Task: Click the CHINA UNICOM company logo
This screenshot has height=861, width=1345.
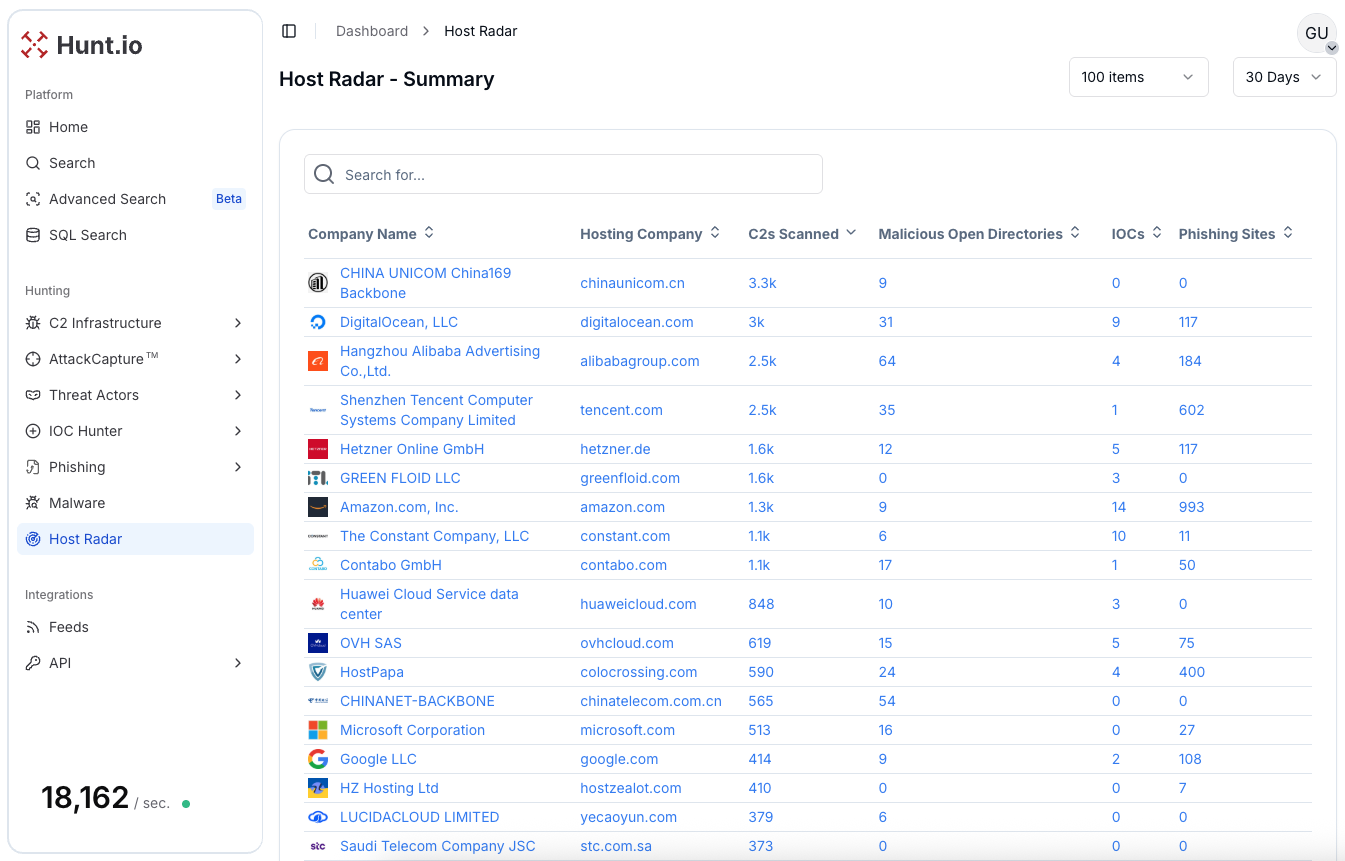Action: (x=318, y=283)
